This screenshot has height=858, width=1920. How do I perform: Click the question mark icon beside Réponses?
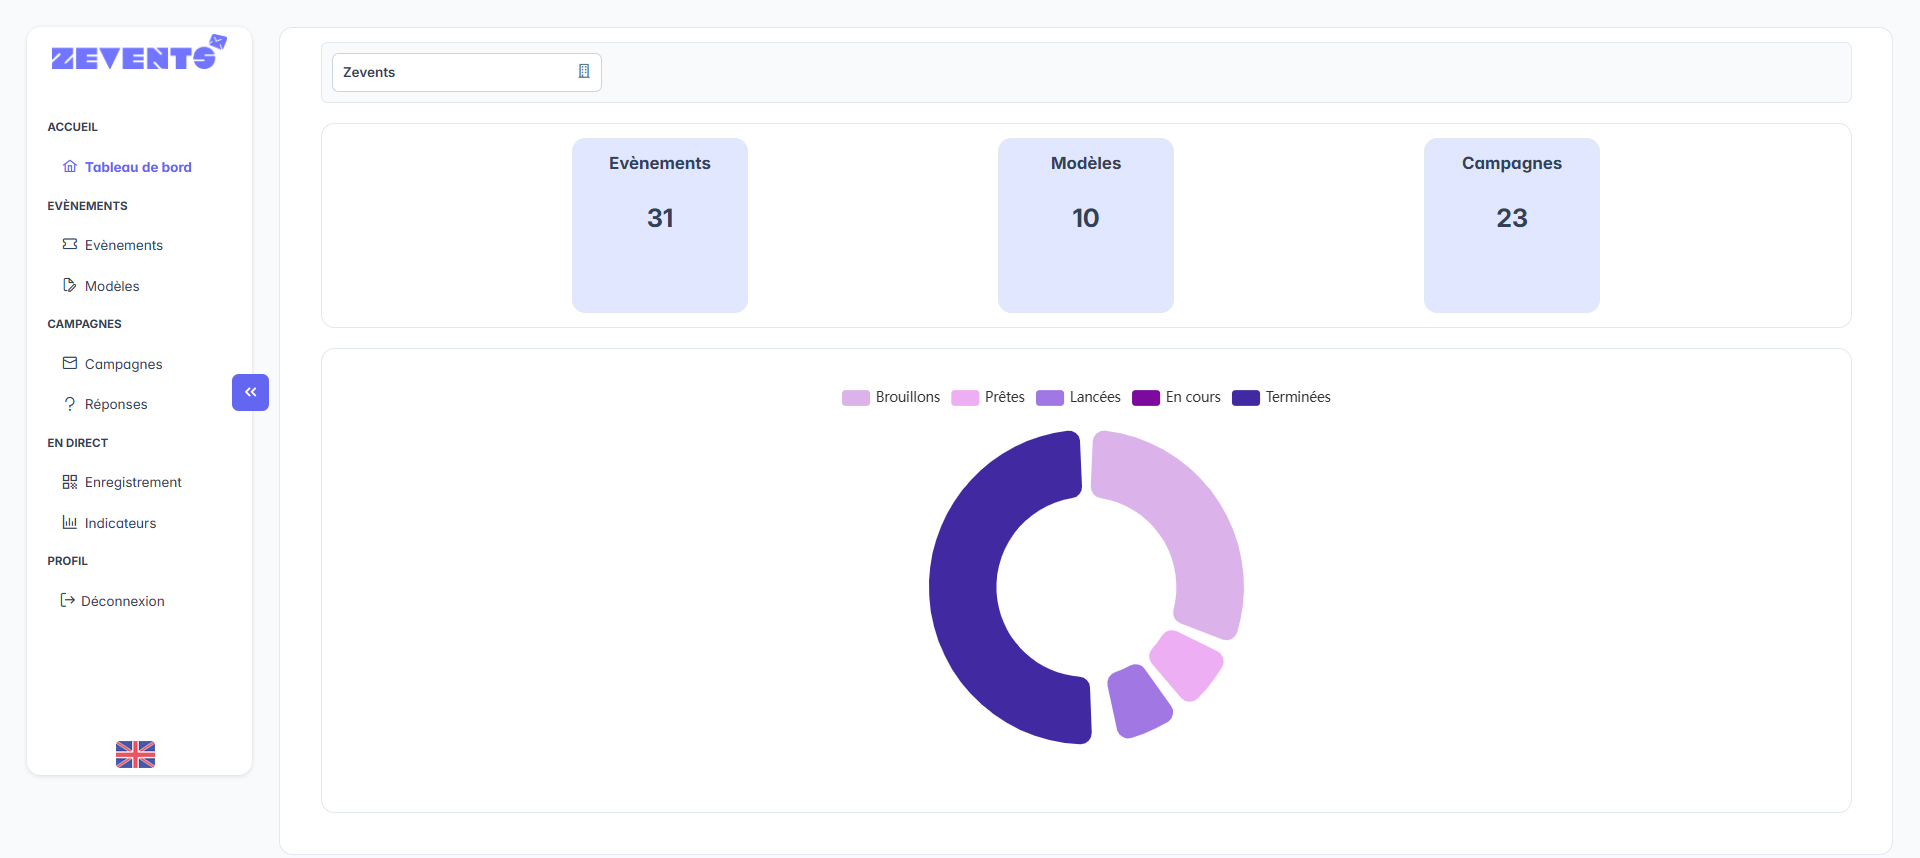pyautogui.click(x=70, y=404)
